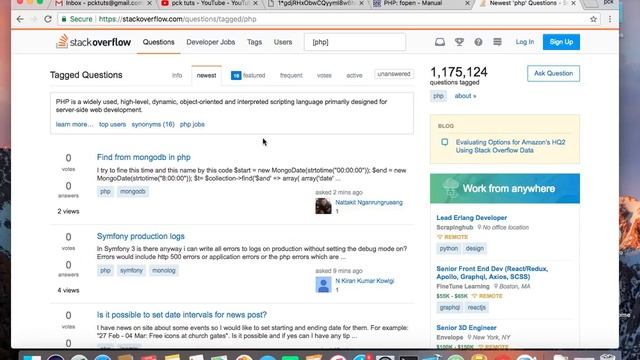Click the [php] search field
Image resolution: width=640 pixels, height=360 pixels.
355,42
